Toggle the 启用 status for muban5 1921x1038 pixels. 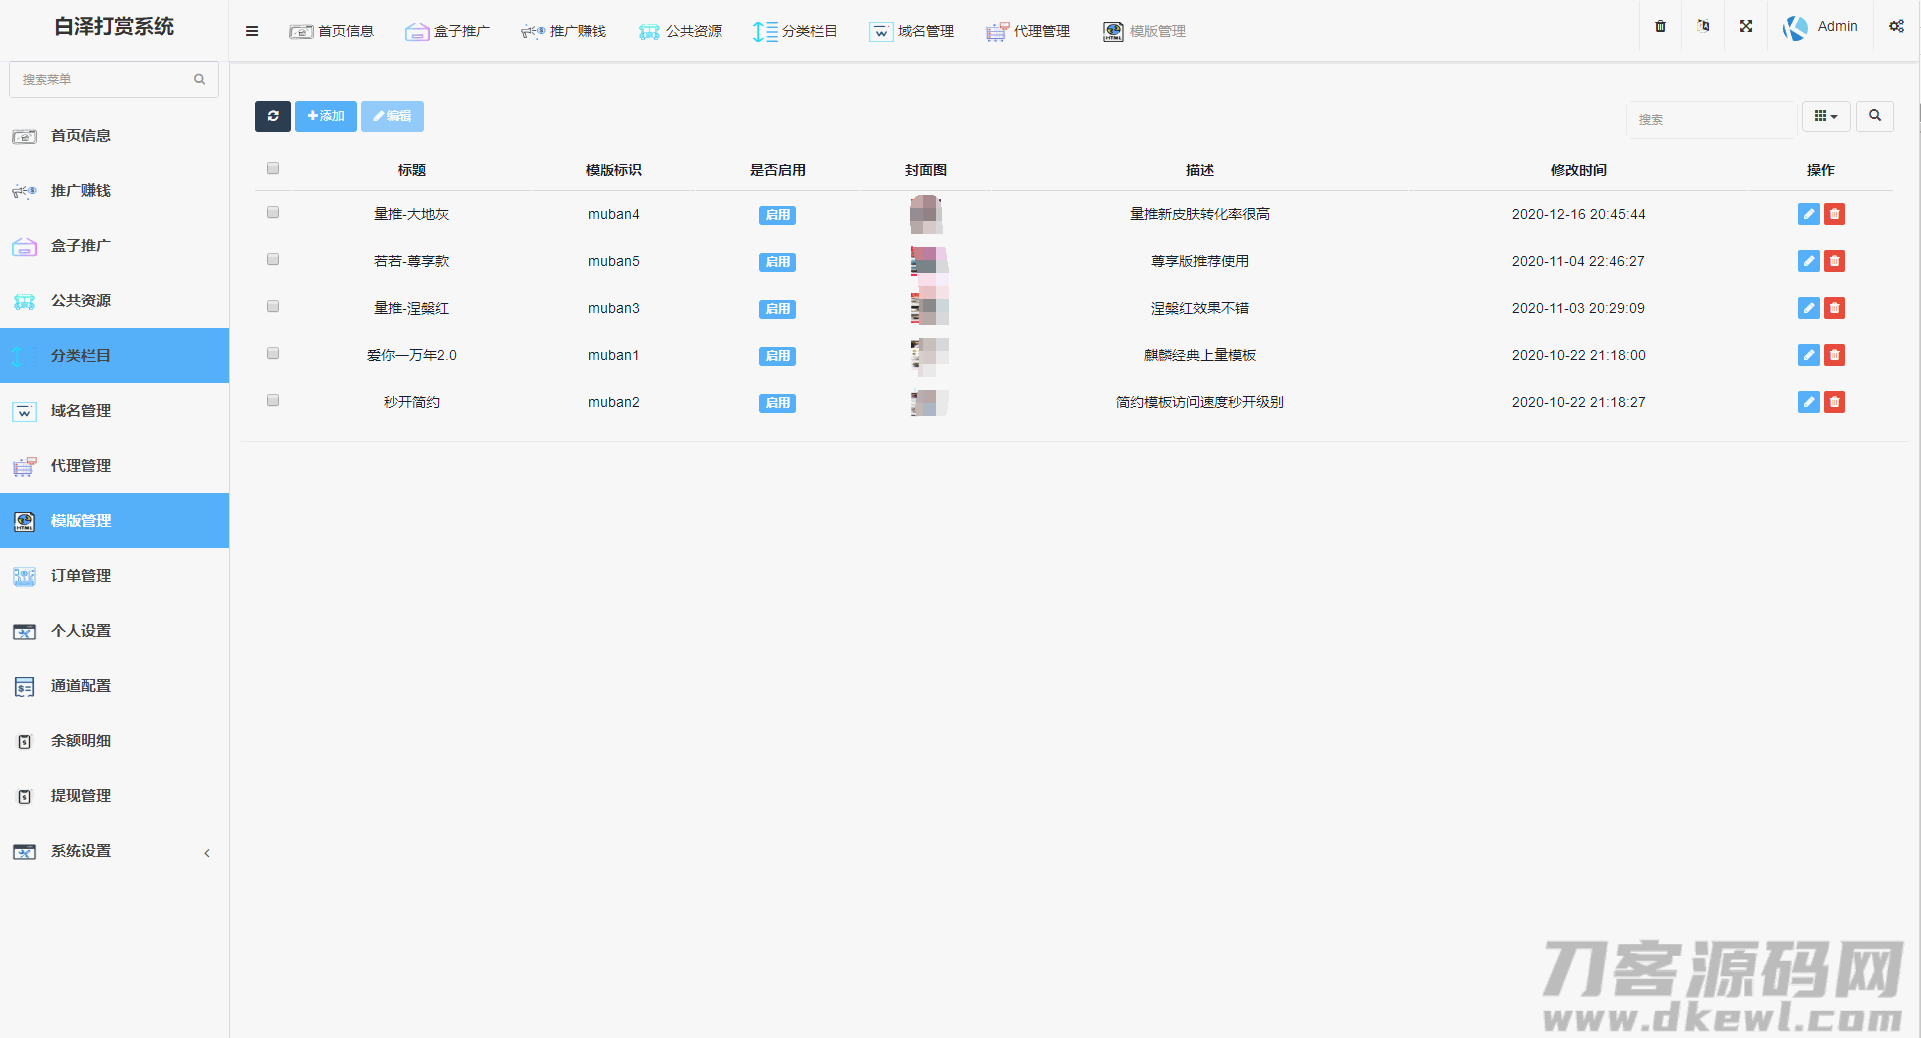777,262
